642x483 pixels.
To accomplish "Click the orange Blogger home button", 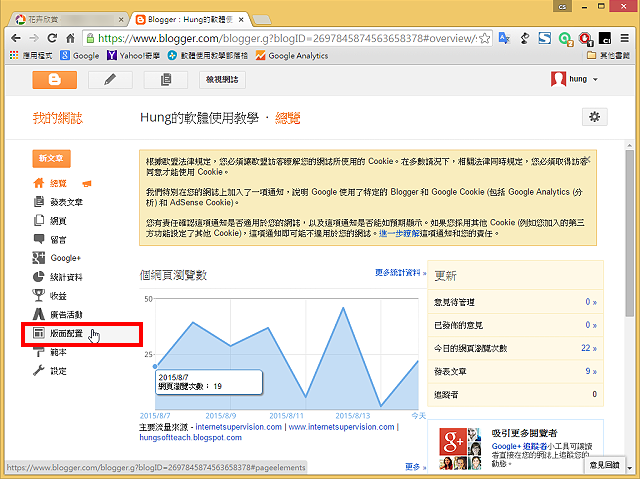I will click(x=54, y=80).
